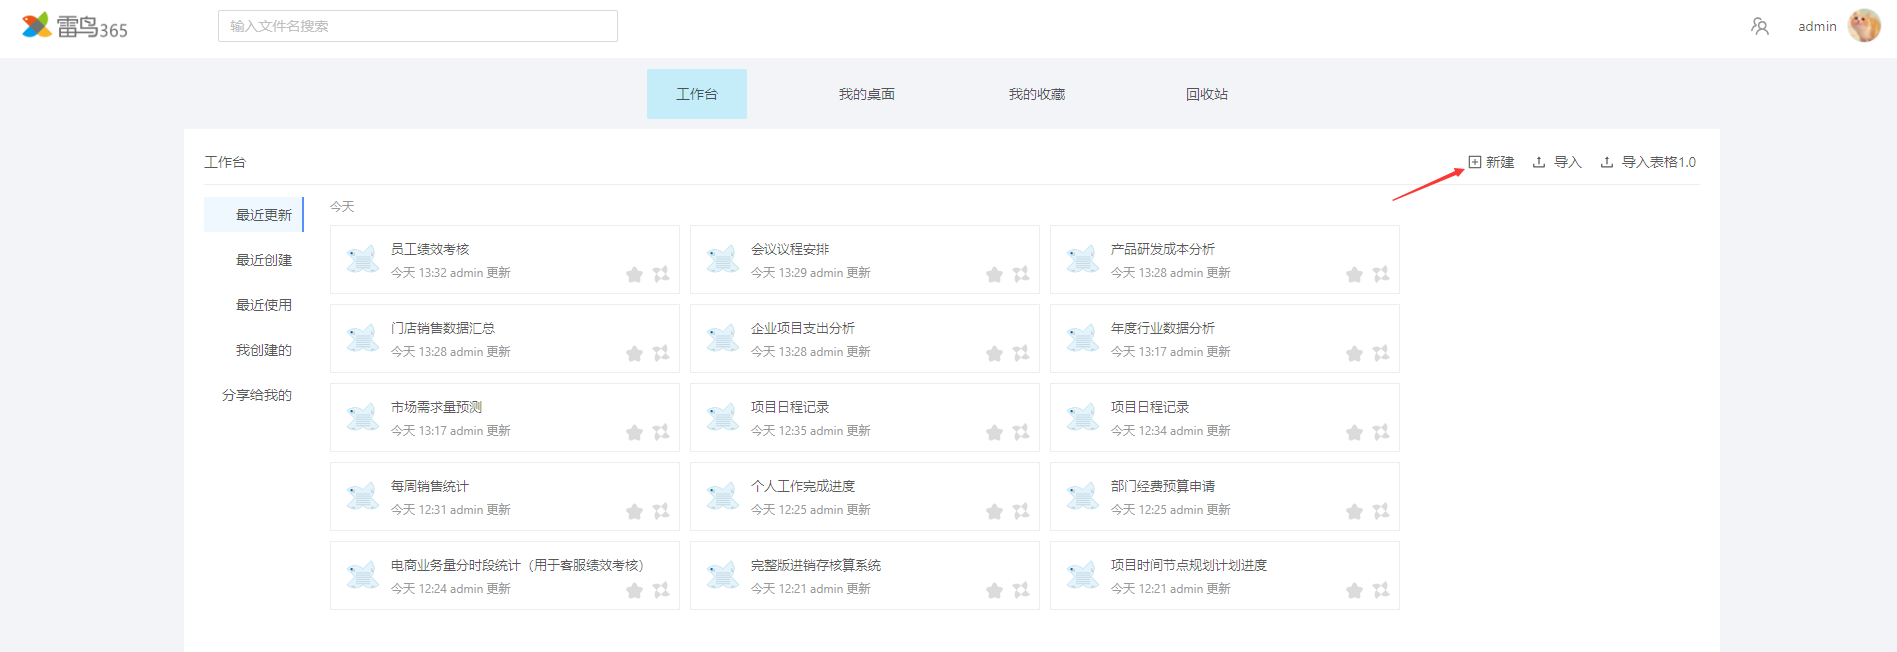Switch to the 我的桌面 tab
This screenshot has width=1897, height=652.
[866, 94]
